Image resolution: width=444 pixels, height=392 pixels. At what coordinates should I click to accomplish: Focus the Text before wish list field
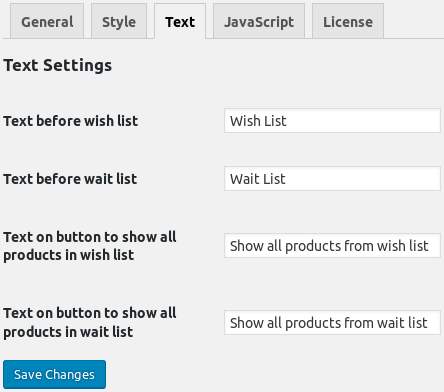pos(332,121)
